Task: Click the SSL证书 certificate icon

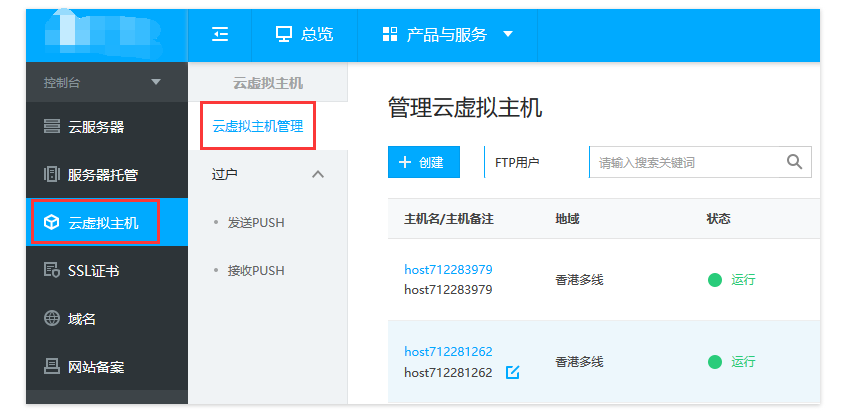Action: point(52,271)
